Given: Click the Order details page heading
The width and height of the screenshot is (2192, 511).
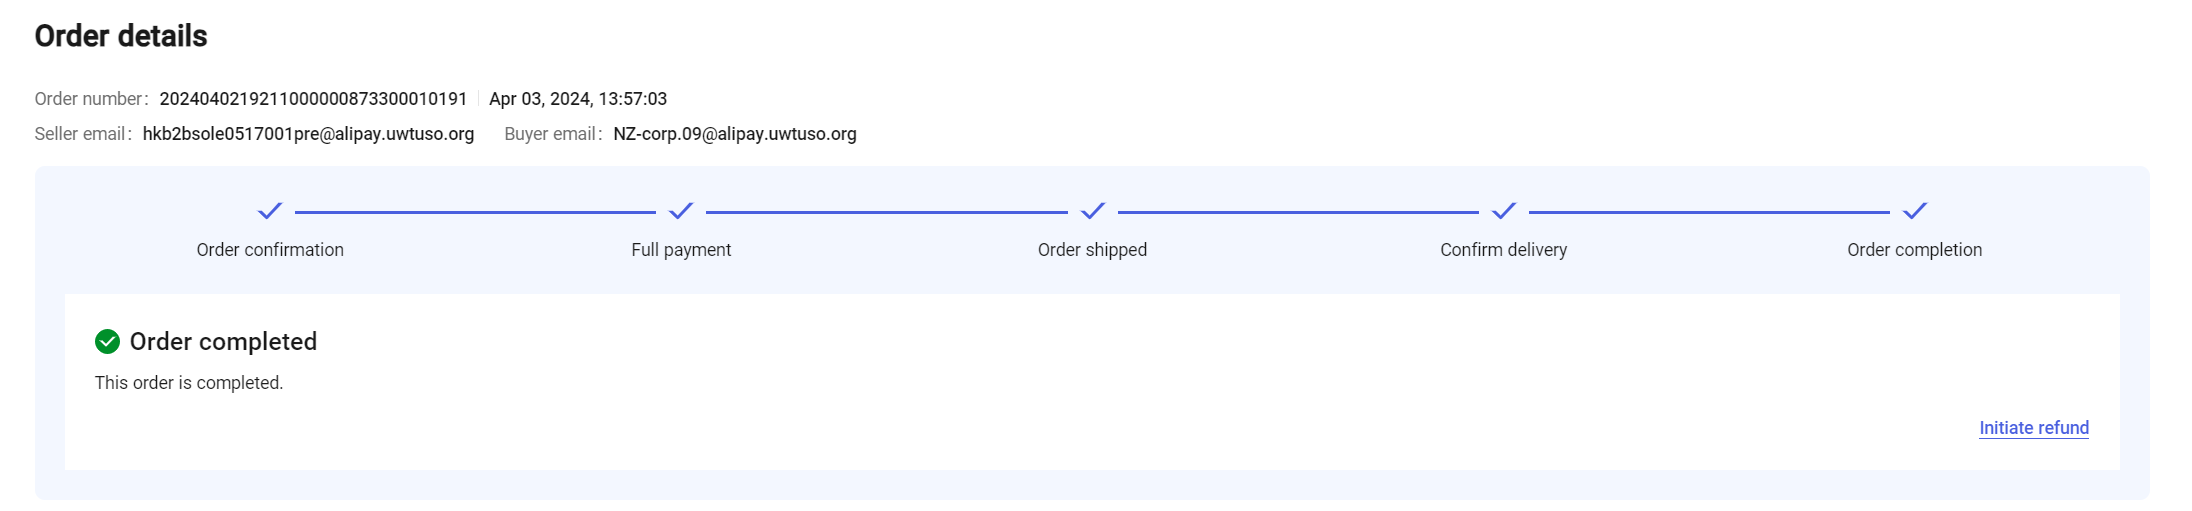Looking at the screenshot, I should [x=121, y=36].
